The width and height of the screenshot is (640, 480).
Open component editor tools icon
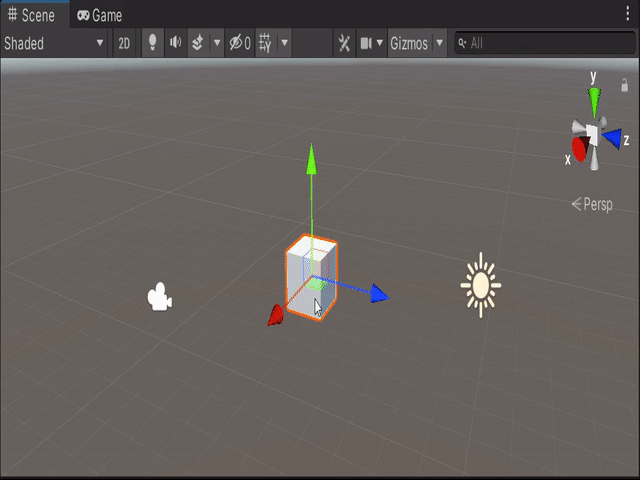click(x=344, y=43)
